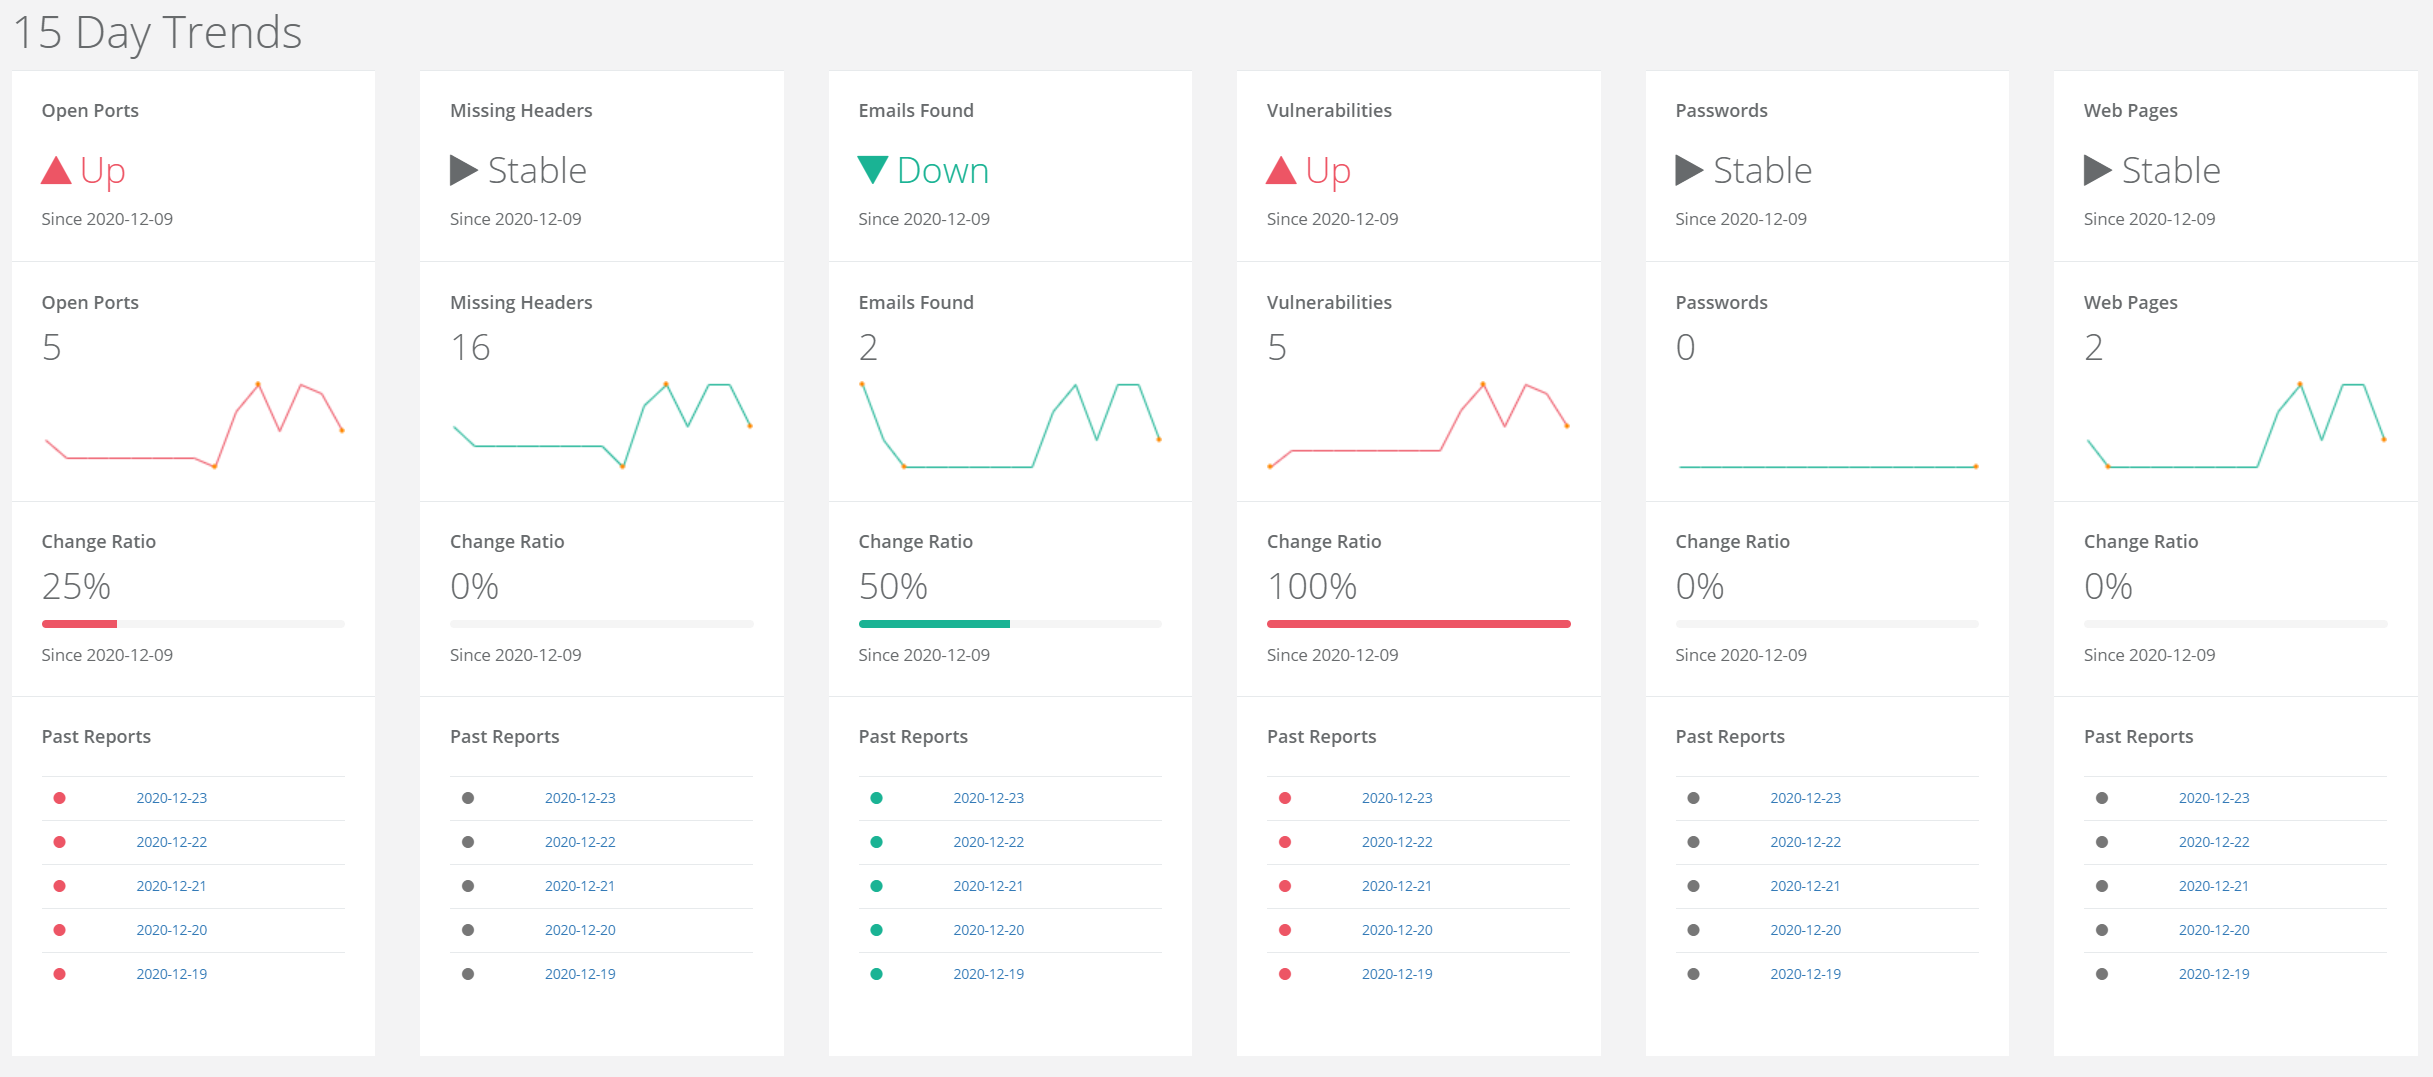Open Open Ports report 2020-12-21

coord(172,886)
